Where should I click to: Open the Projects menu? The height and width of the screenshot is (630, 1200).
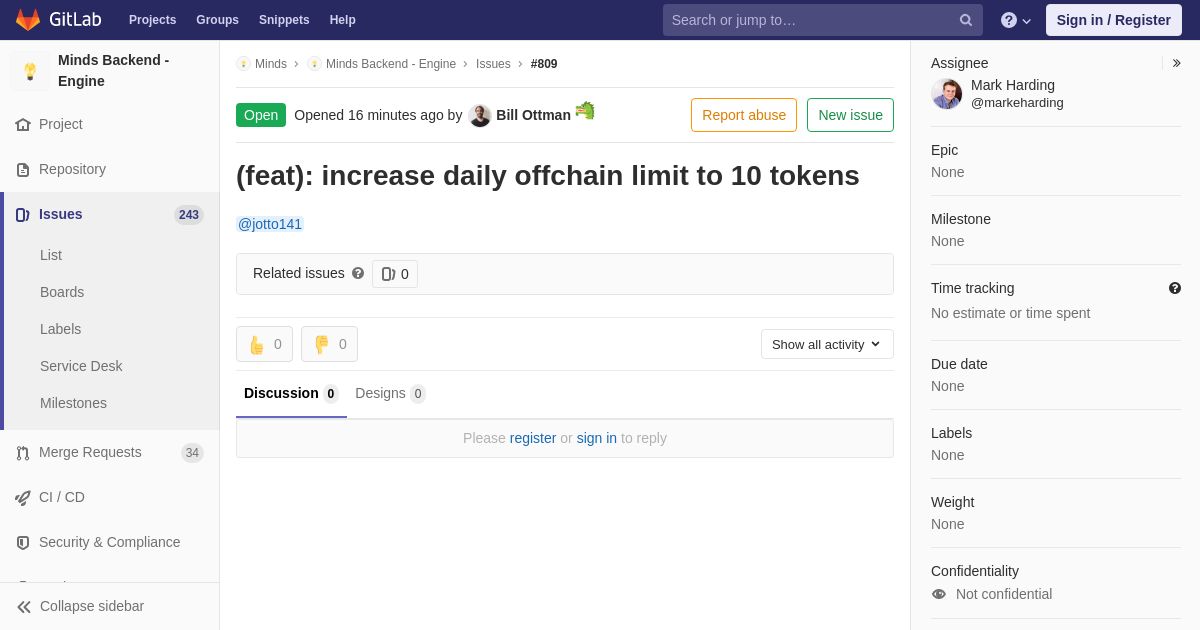[x=153, y=20]
